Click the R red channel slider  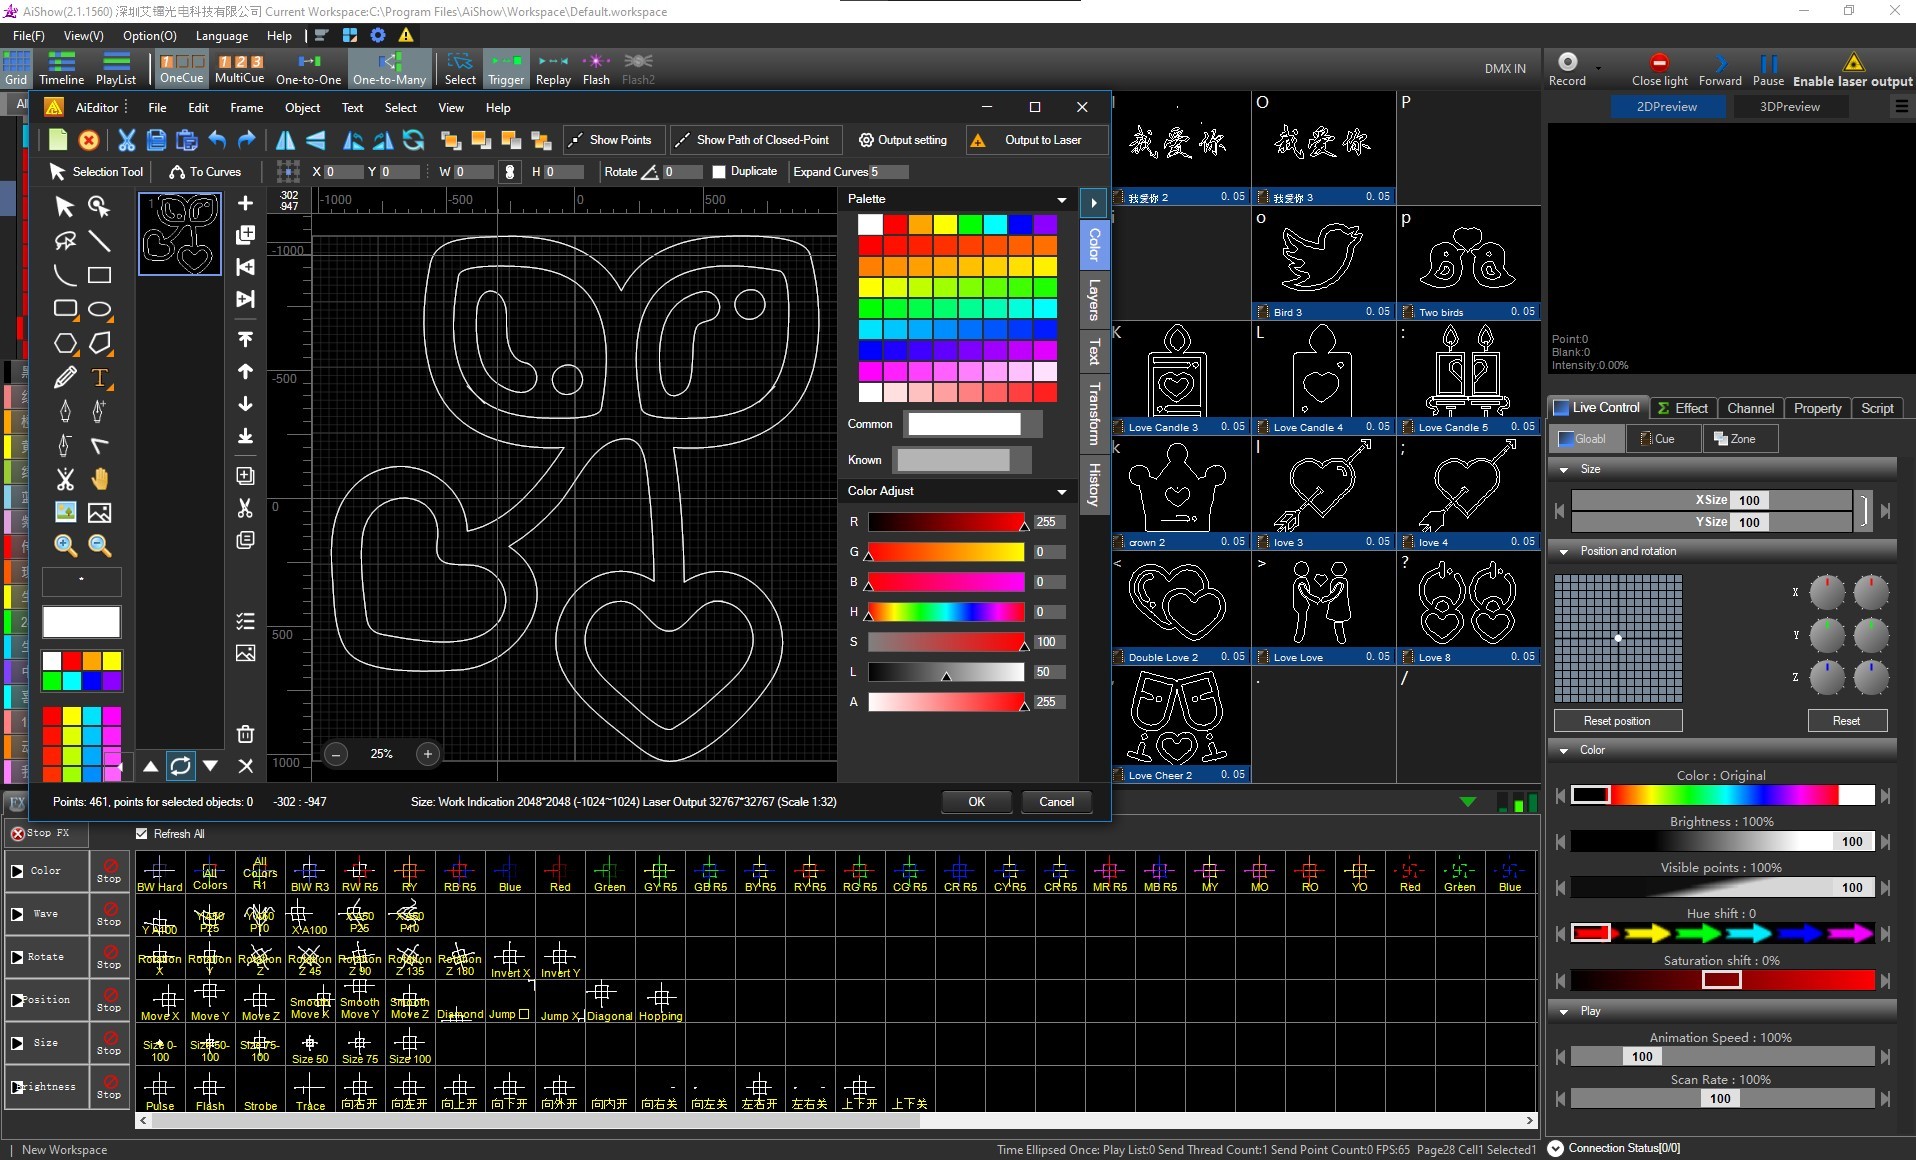[x=945, y=522]
